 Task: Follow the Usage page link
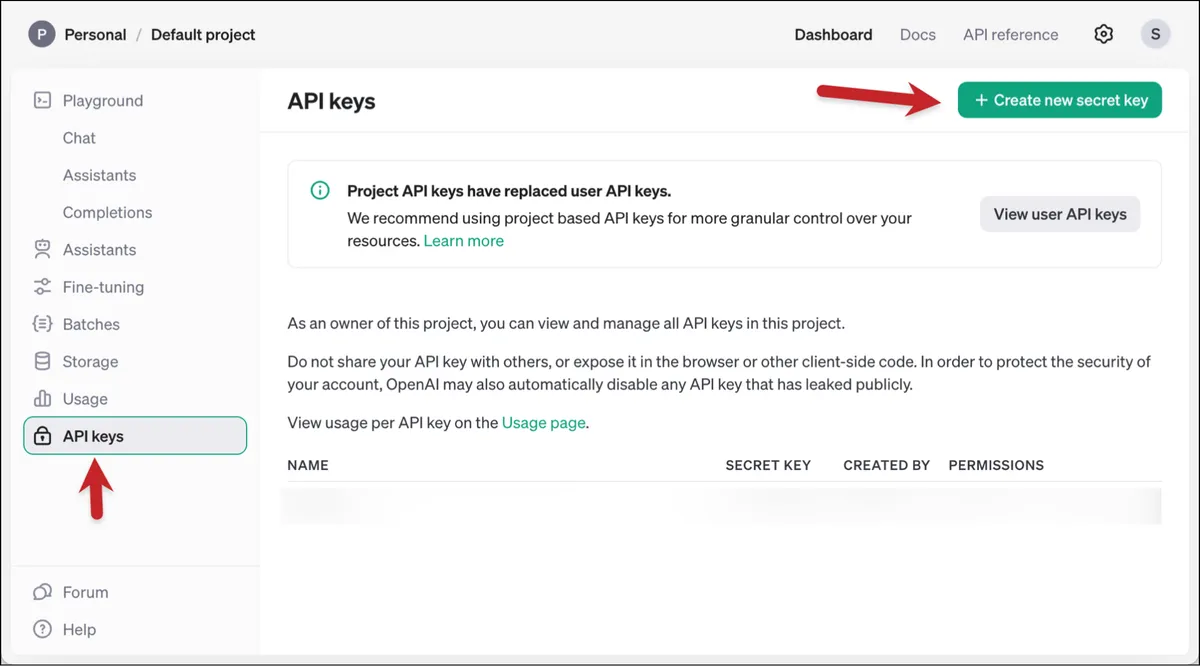click(544, 423)
